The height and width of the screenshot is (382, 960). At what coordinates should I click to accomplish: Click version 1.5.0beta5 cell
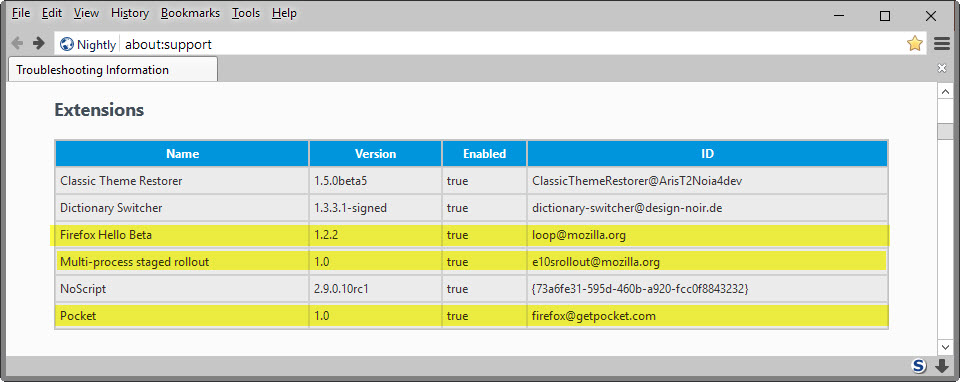(x=375, y=181)
